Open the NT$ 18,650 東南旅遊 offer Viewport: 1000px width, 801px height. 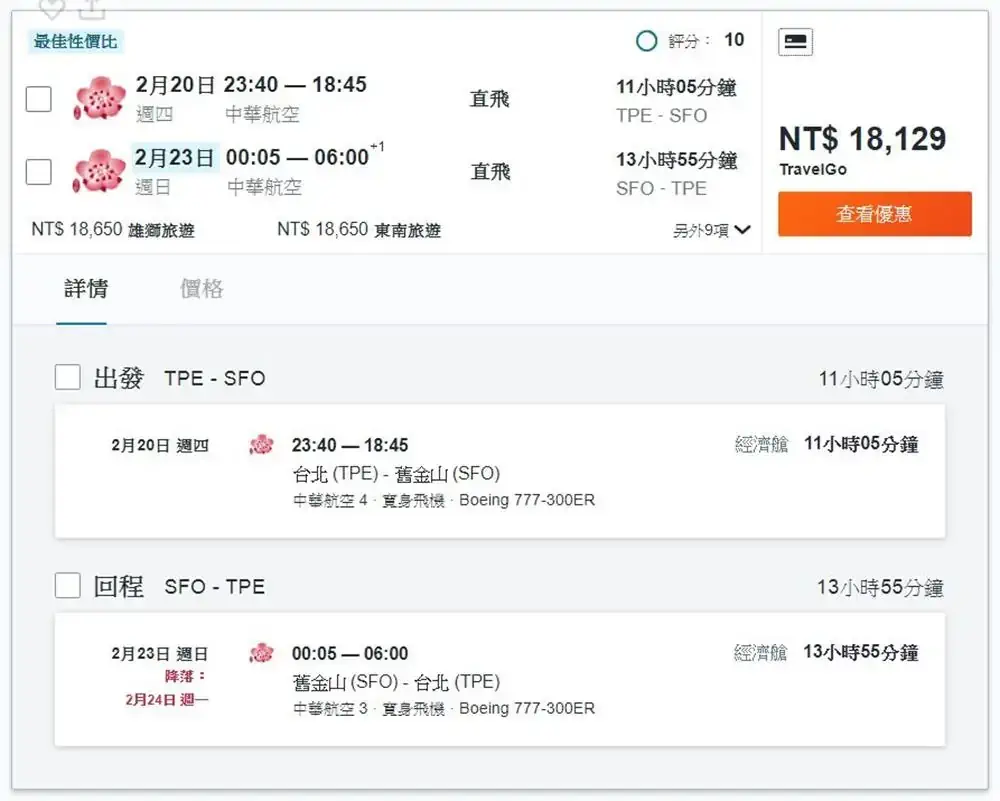tap(359, 230)
